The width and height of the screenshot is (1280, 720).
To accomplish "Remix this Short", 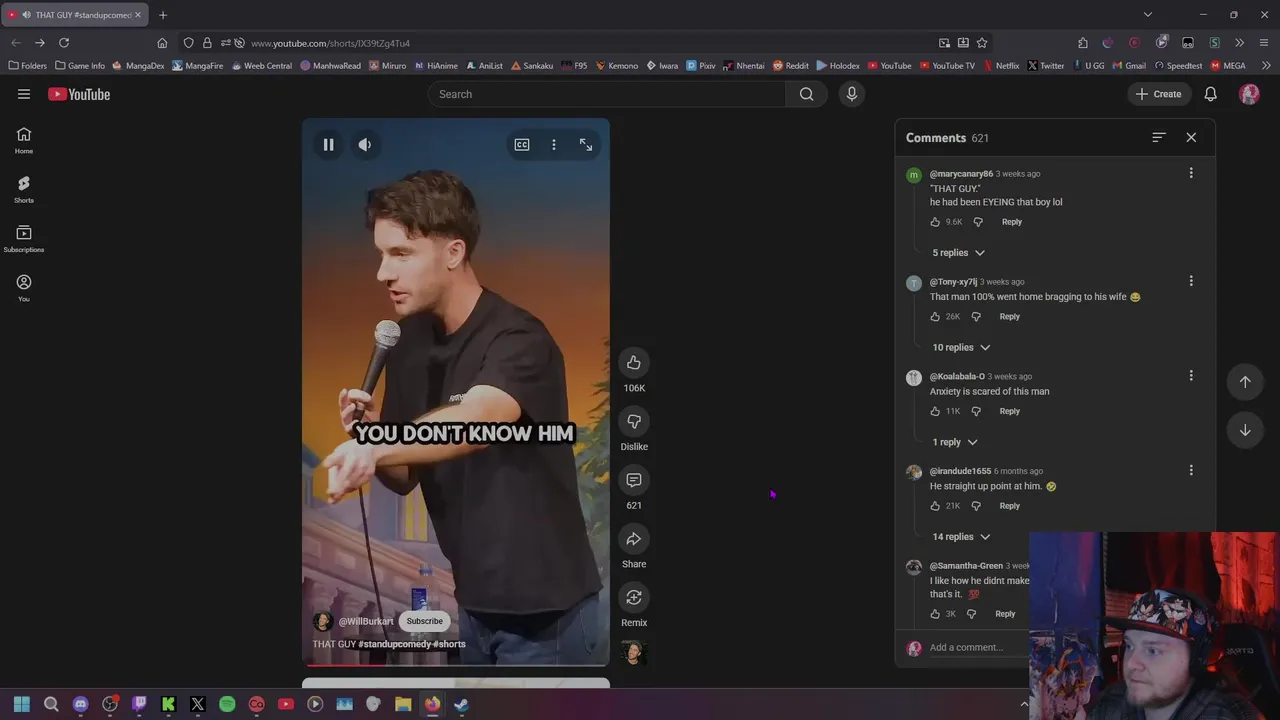I will (634, 598).
